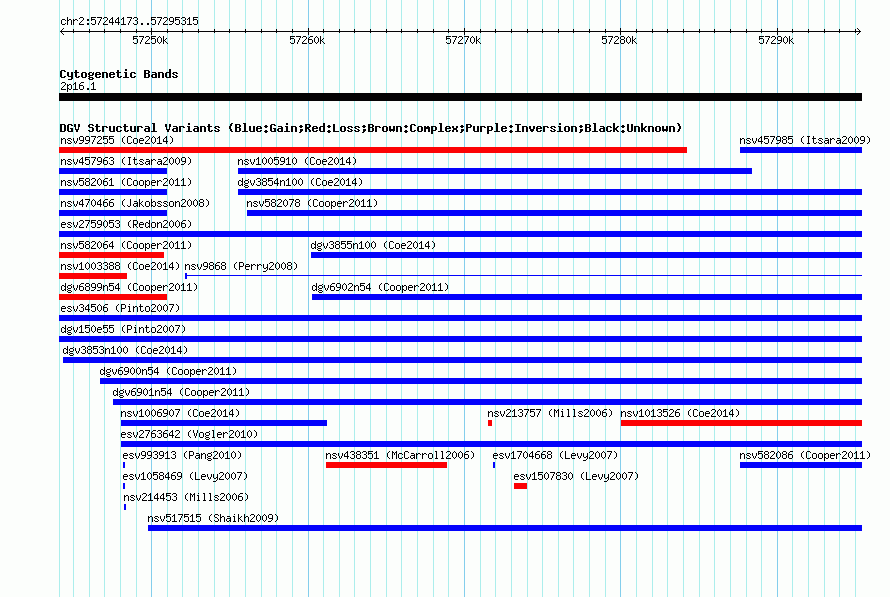Viewport: 890px width, 597px height.
Task: Click dgv6901n54 (Cooper2011) label
Action: [181, 392]
